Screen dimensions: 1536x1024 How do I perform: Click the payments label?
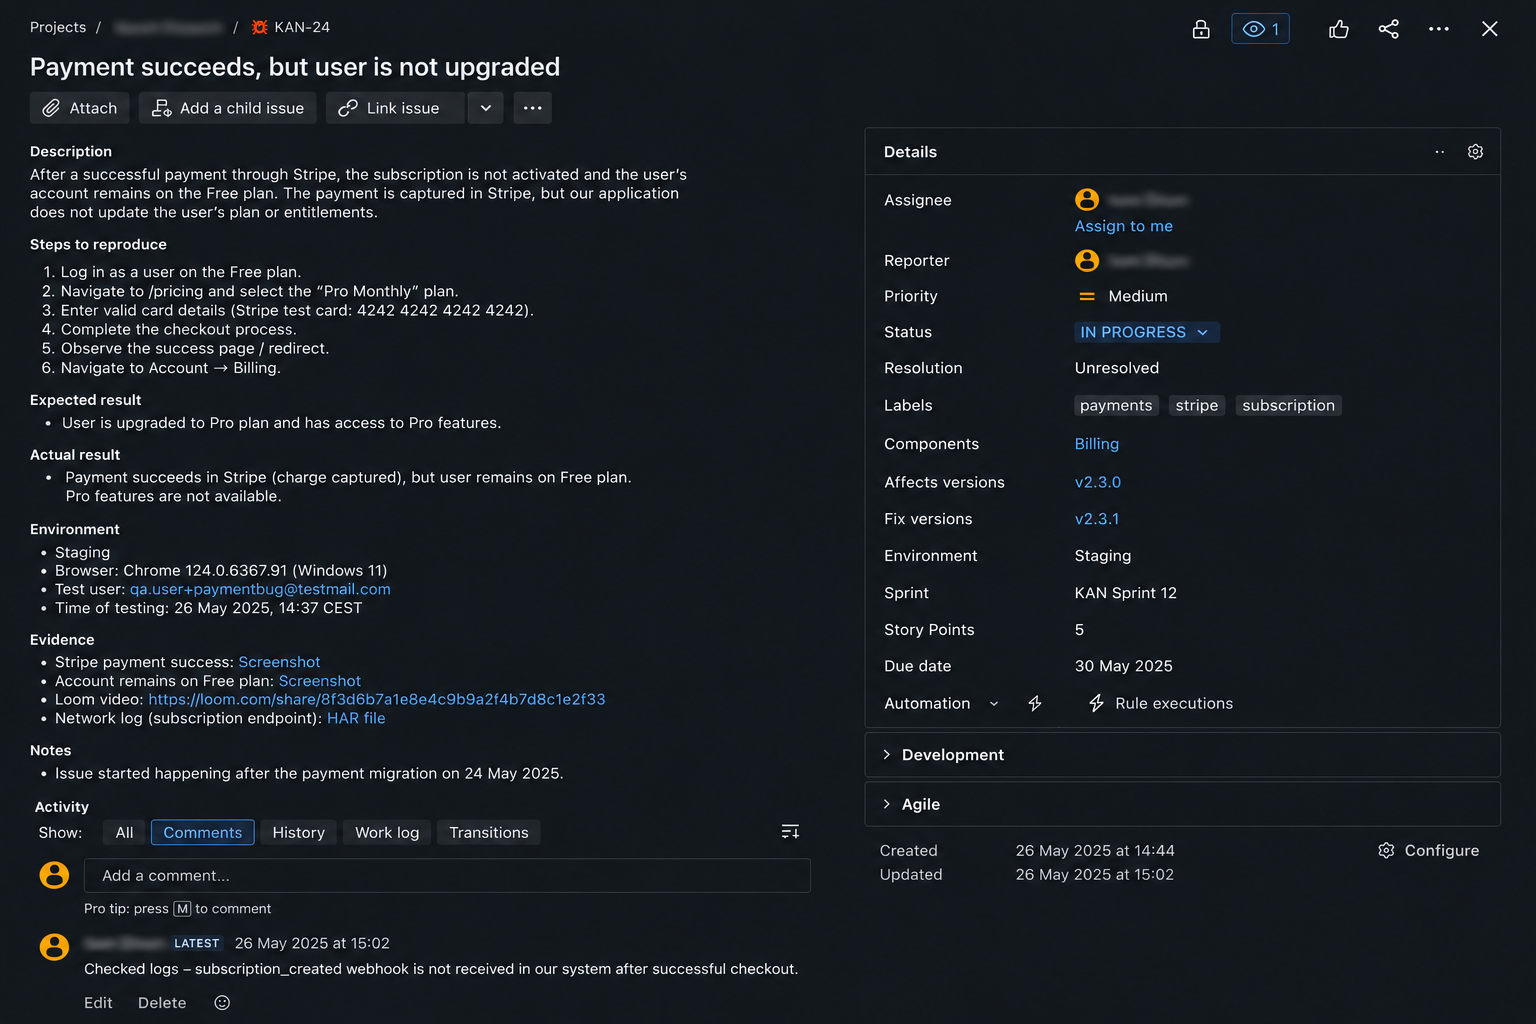coord(1116,405)
